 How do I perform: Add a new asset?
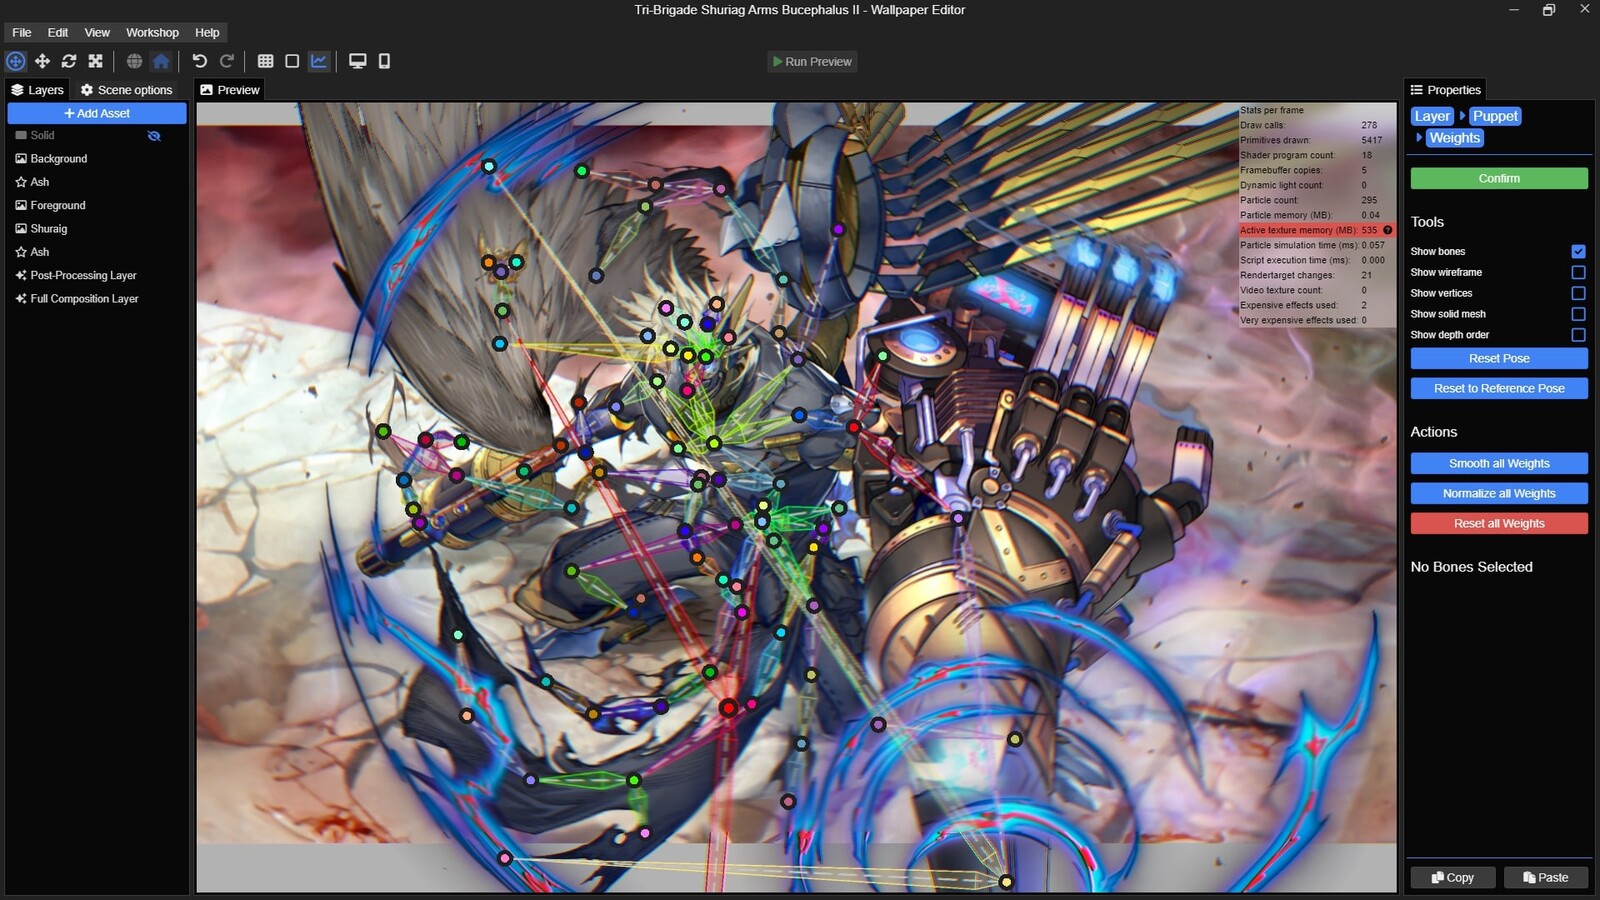(97, 113)
